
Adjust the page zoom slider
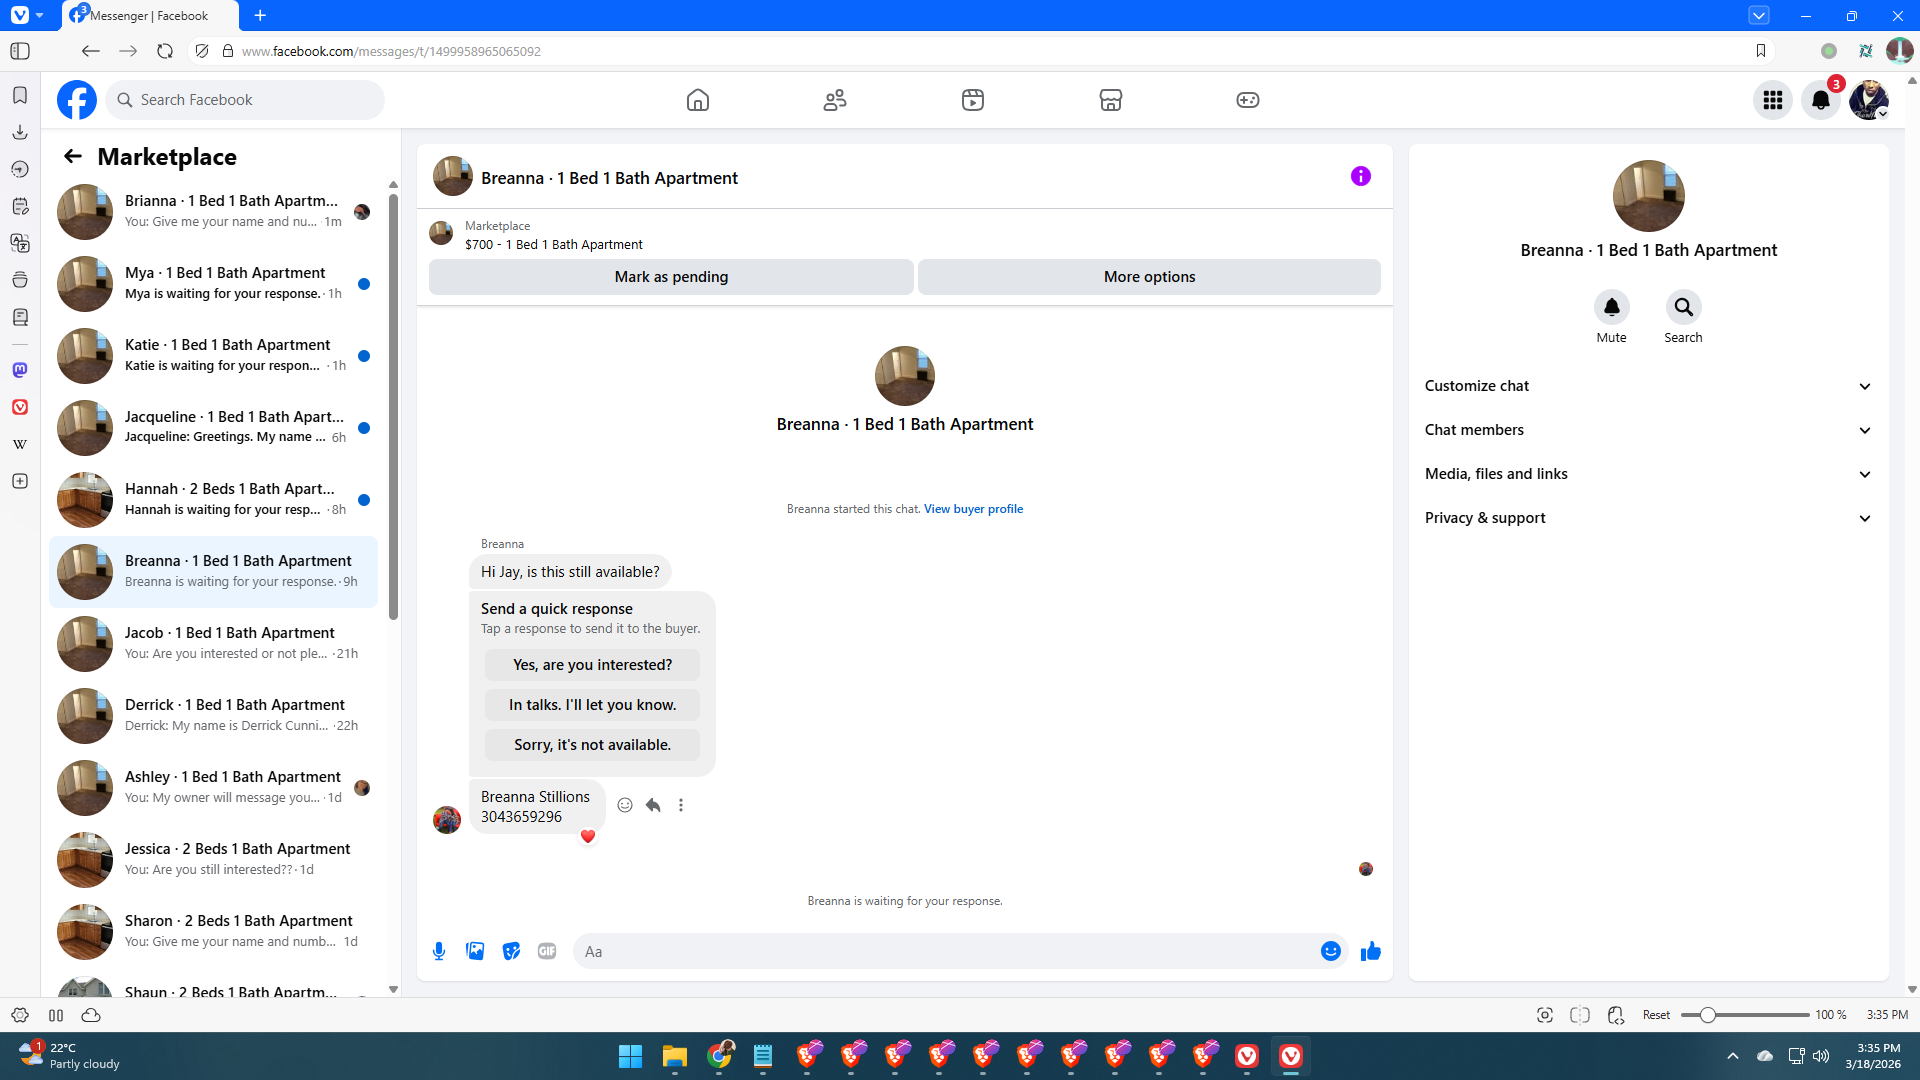tap(1708, 1015)
